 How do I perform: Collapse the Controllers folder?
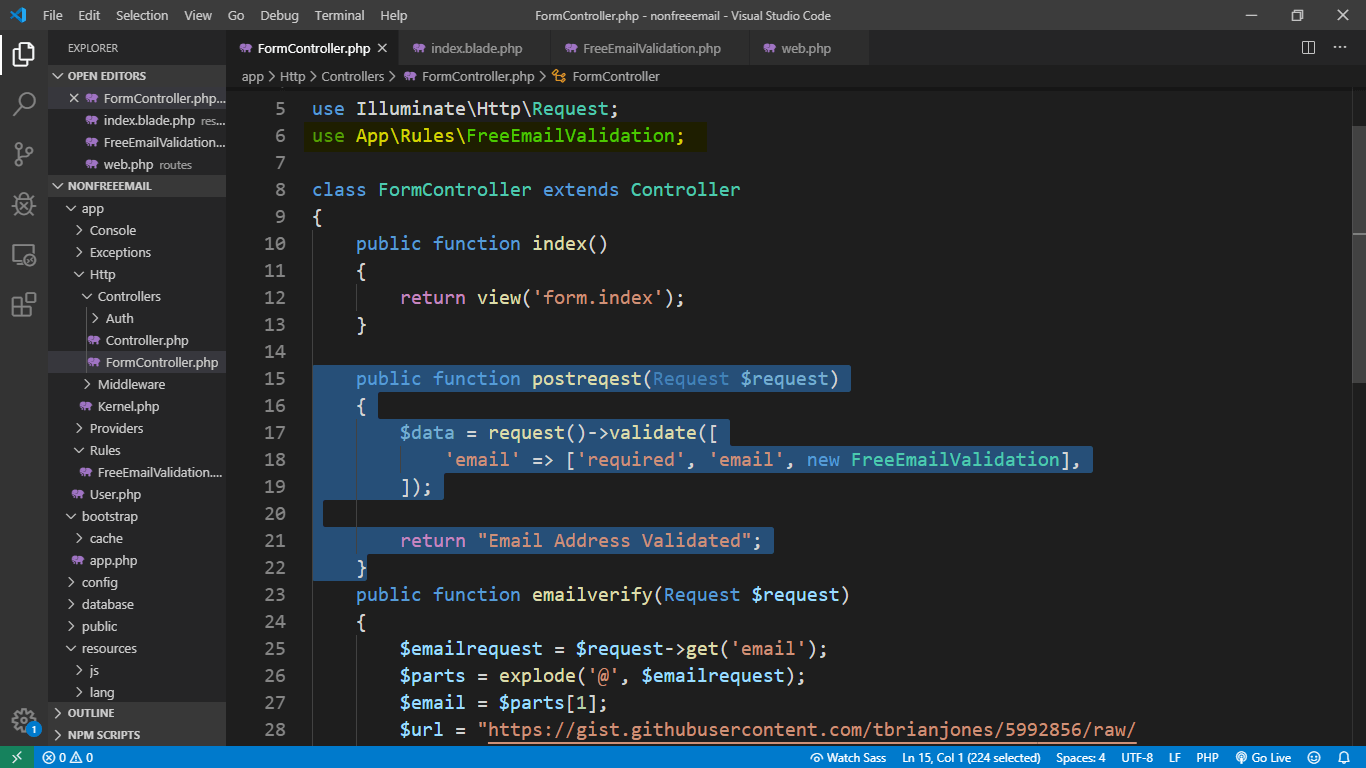coord(128,296)
